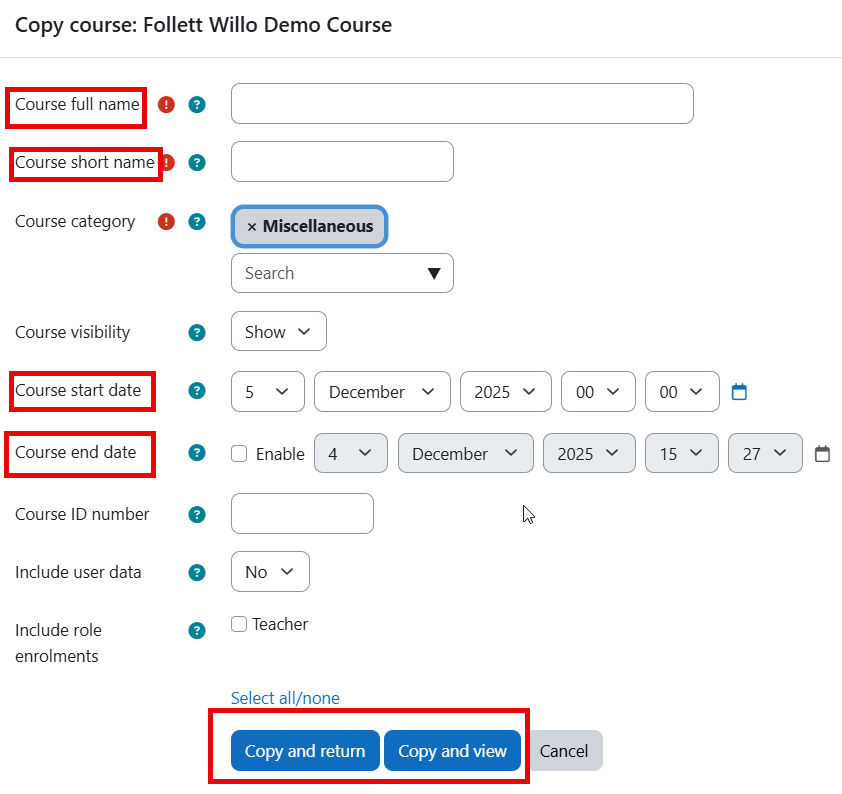842x794 pixels.
Task: Open help for Include role enrolments
Action: [196, 630]
